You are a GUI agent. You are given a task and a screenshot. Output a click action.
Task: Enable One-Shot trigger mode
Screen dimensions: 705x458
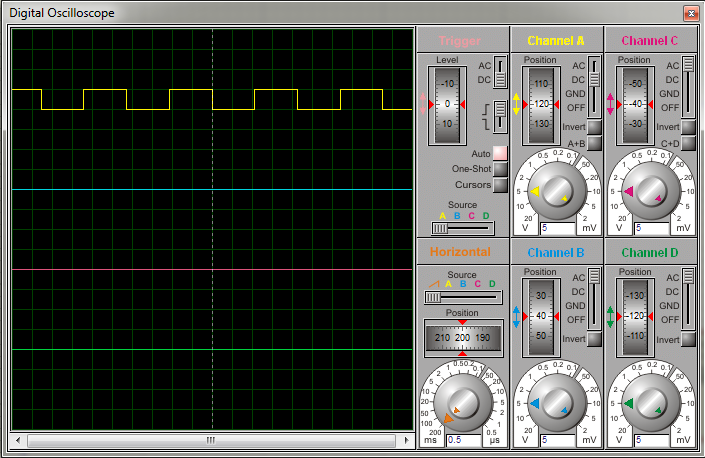coord(500,169)
